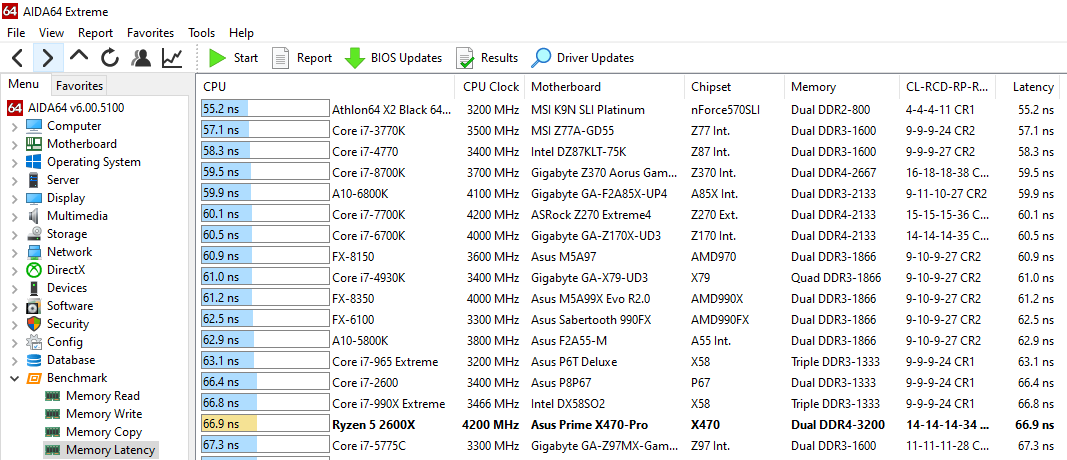Sort by the Motherboard column header
This screenshot has width=1067, height=460.
pos(606,86)
